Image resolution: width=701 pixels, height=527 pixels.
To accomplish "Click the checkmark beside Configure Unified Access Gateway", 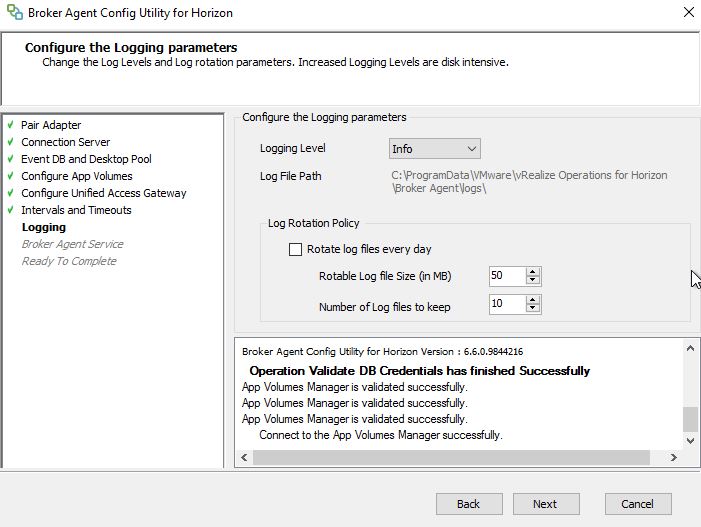I will (x=11, y=193).
